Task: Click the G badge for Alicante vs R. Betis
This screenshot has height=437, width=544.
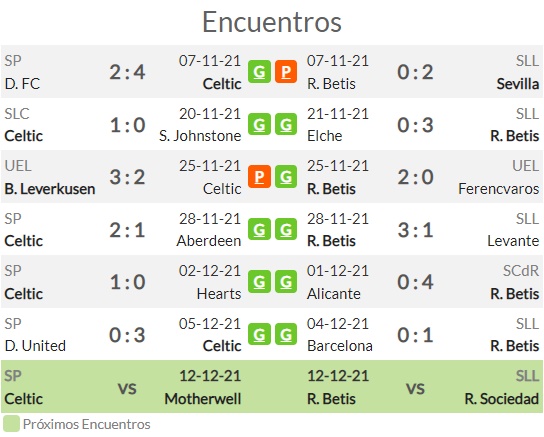Action: (286, 282)
